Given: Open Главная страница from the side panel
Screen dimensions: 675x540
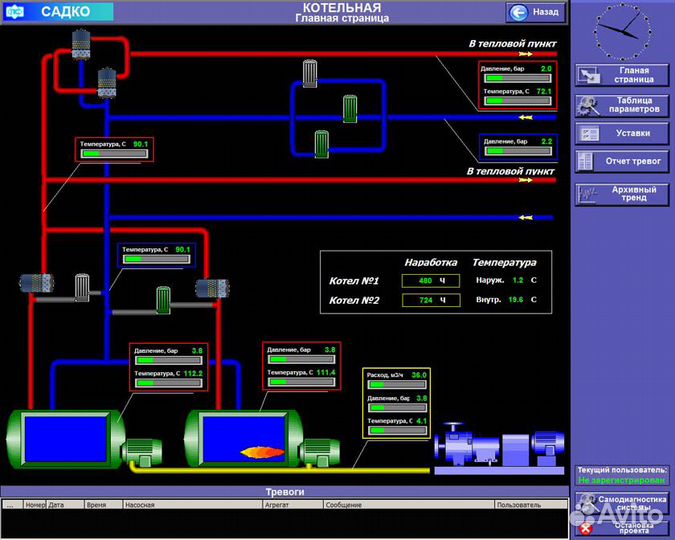Looking at the screenshot, I should (x=620, y=76).
